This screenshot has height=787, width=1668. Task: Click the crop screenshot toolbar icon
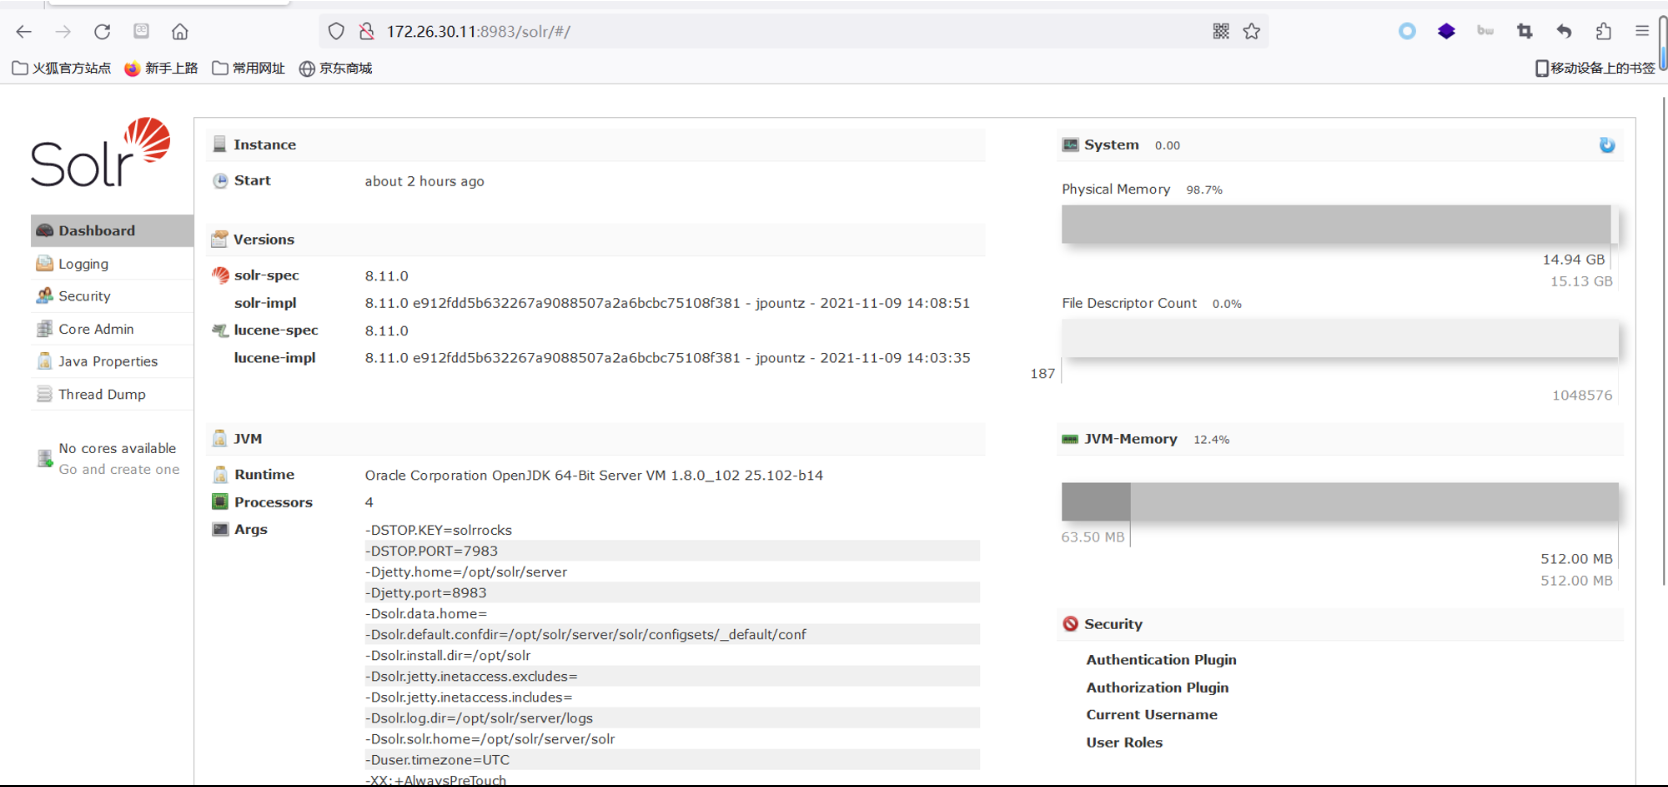point(1525,32)
